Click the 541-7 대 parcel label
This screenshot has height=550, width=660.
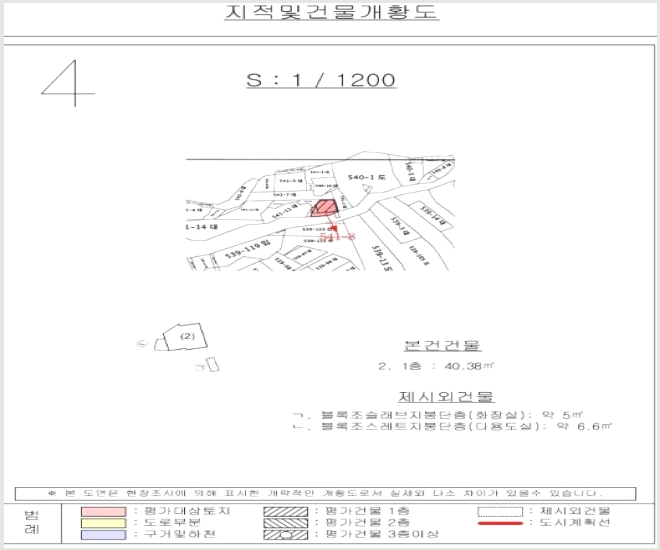[285, 195]
